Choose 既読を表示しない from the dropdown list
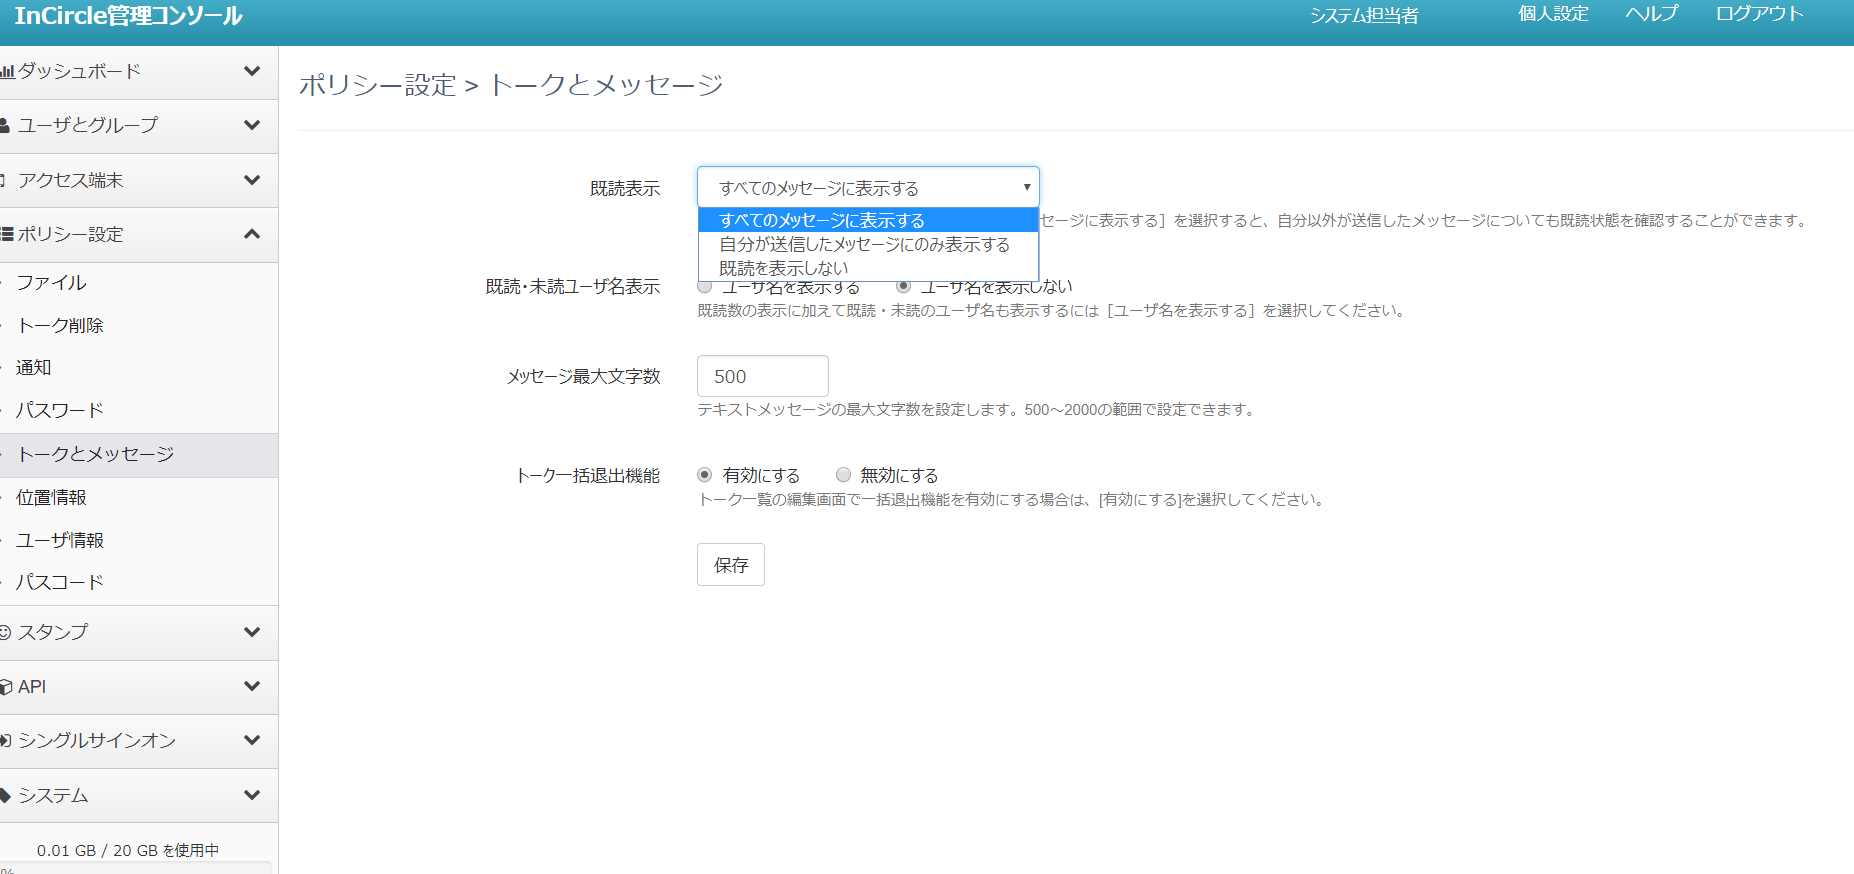Viewport: 1854px width, 874px height. point(783,268)
